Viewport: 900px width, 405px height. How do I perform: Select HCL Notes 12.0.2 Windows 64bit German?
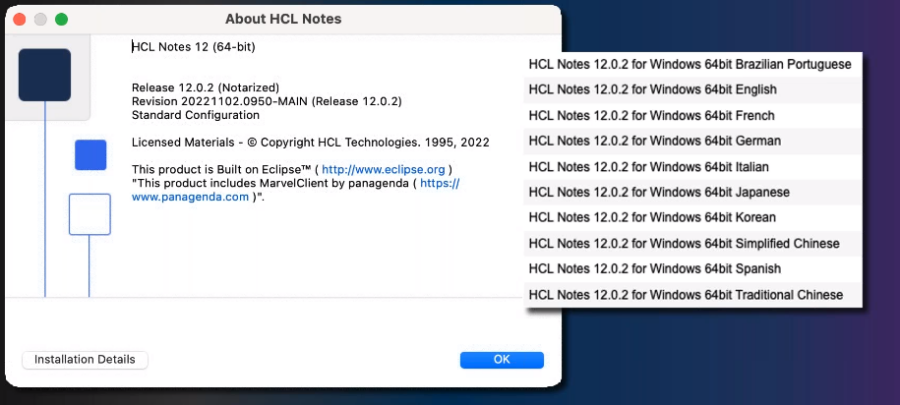[693, 141]
